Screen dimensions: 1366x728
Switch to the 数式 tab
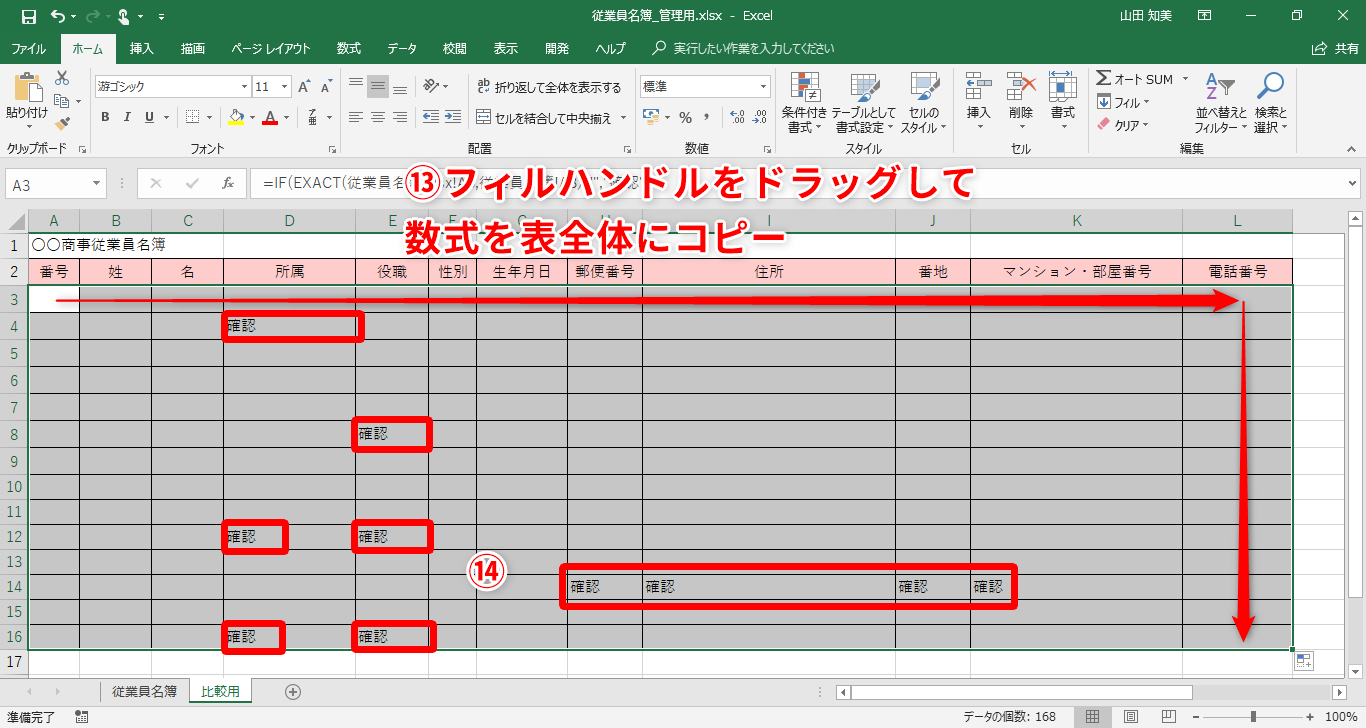(349, 48)
